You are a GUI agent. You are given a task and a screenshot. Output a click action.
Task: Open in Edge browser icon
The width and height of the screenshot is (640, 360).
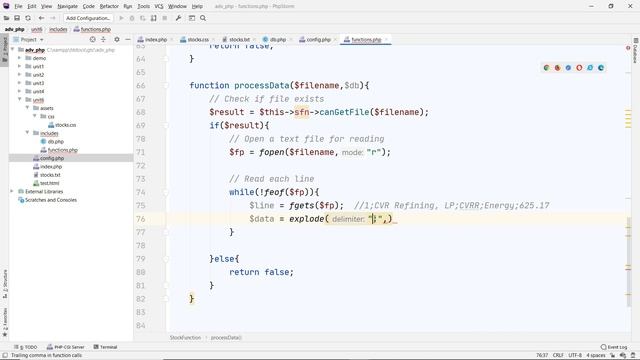(601, 68)
